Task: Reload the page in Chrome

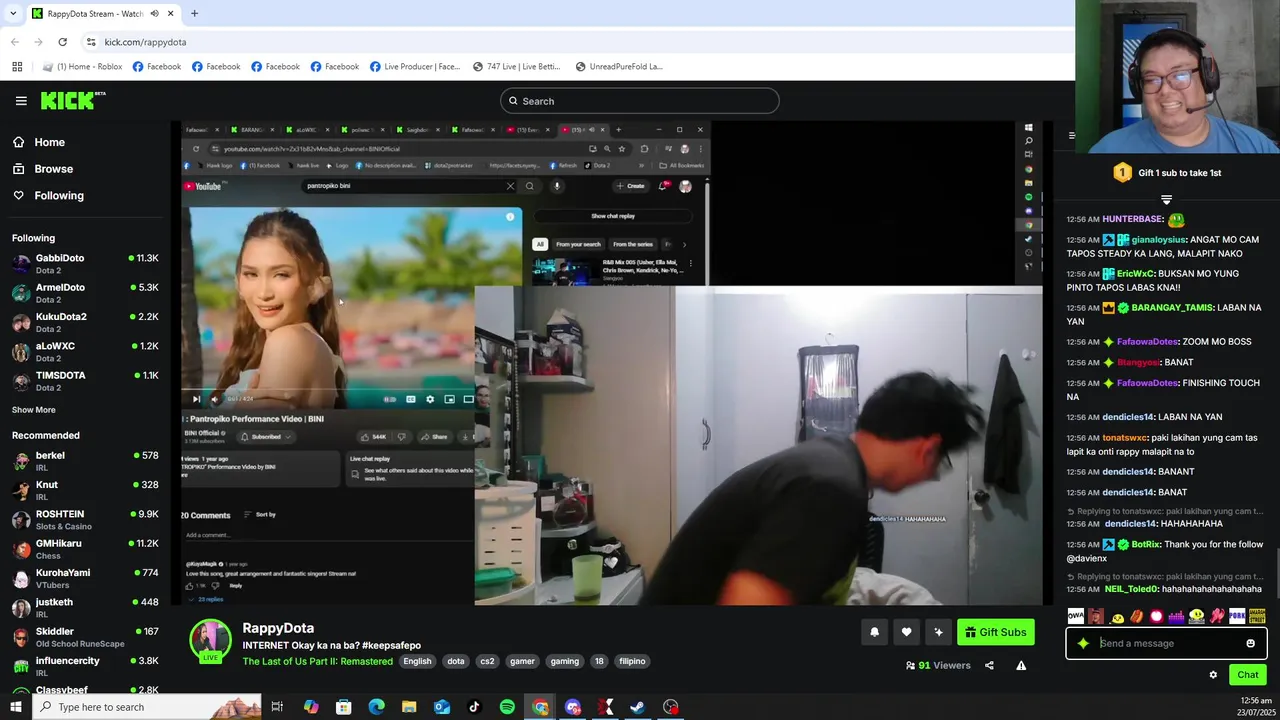Action: (x=62, y=42)
